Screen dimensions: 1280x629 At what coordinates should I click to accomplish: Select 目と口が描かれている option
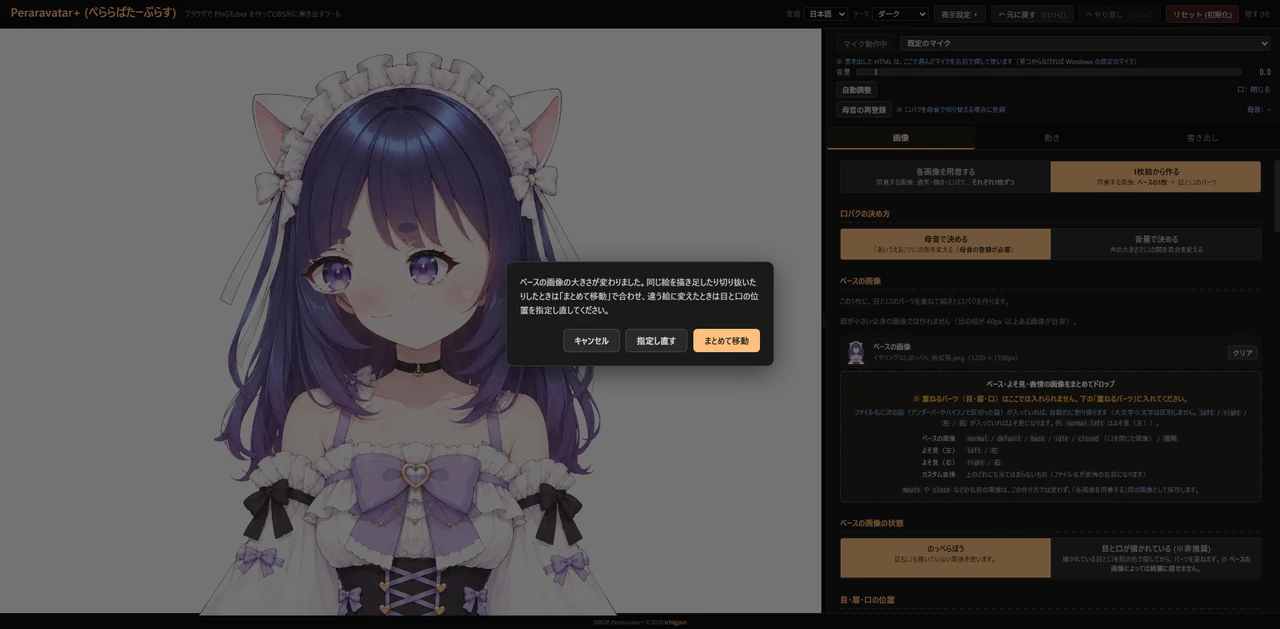coord(1156,557)
